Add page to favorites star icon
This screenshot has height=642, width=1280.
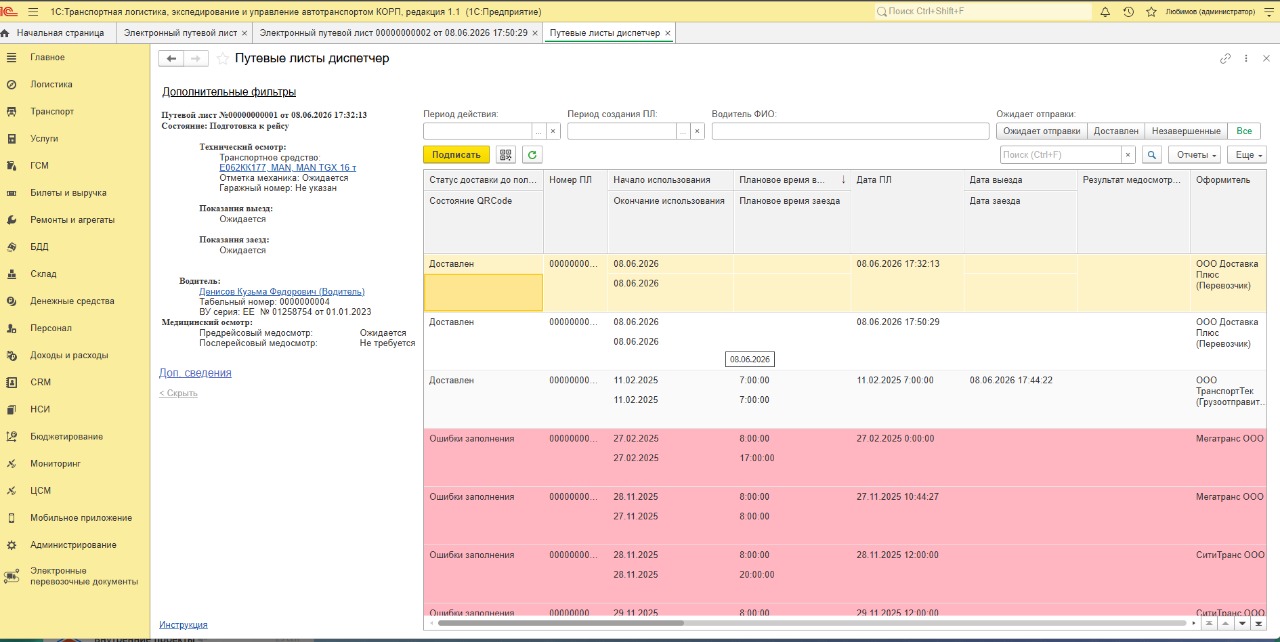click(223, 59)
